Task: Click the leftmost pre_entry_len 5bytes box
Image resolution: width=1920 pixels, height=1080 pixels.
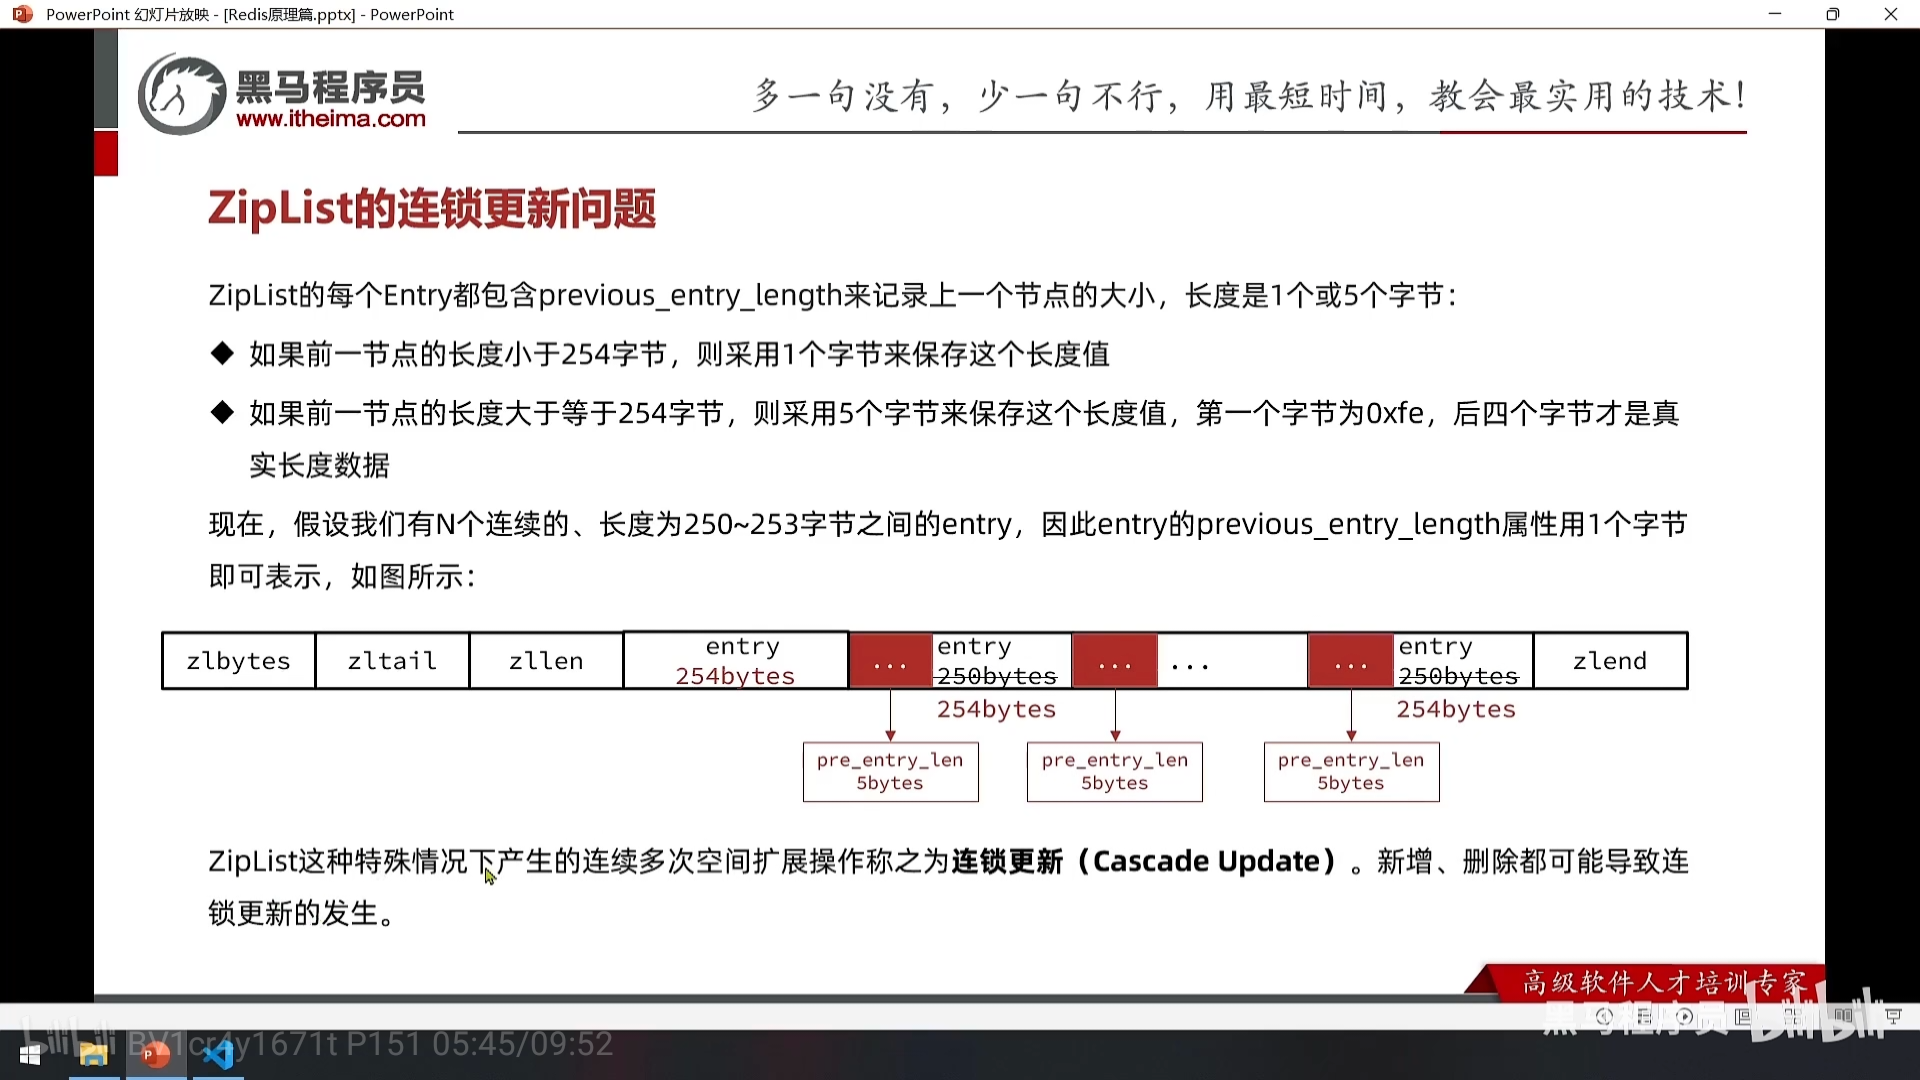Action: (x=890, y=772)
